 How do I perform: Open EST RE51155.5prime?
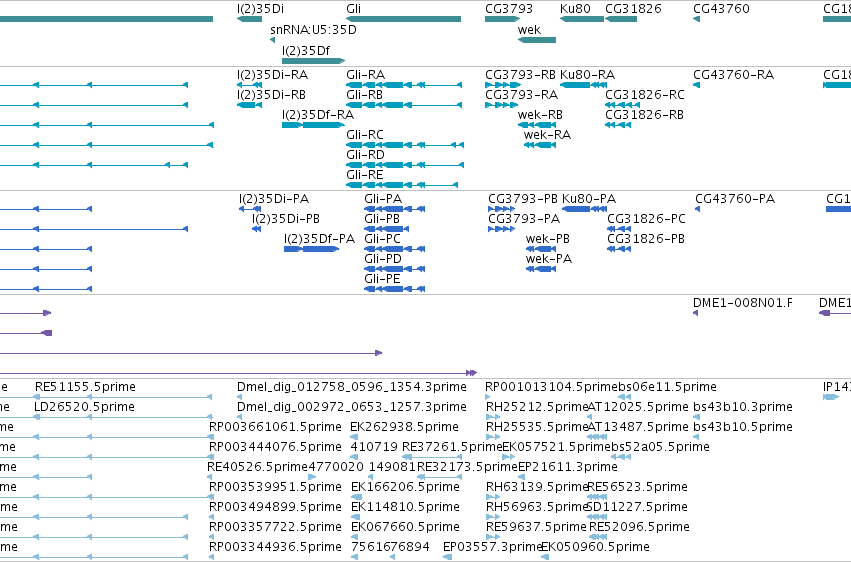85,387
